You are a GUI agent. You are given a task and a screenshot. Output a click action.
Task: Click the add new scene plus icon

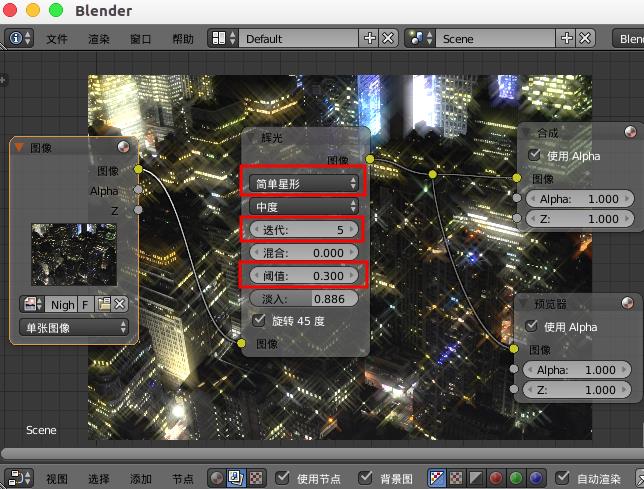point(569,38)
